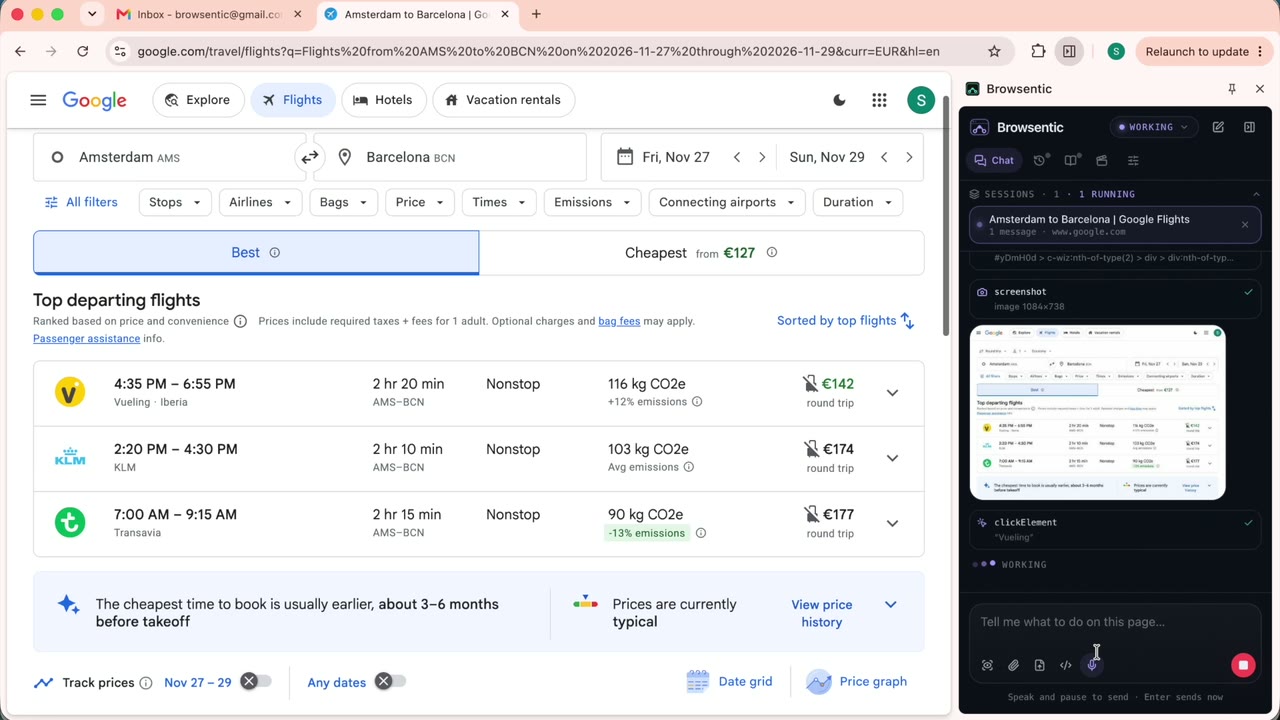Swap origin and destination airports
1280x720 pixels.
(310, 157)
